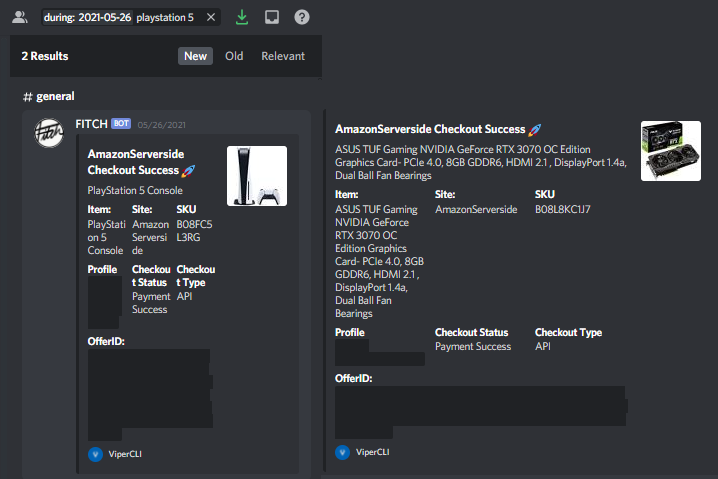This screenshot has width=718, height=479.
Task: Click the 05/26/2021 message timestamp
Action: (162, 125)
